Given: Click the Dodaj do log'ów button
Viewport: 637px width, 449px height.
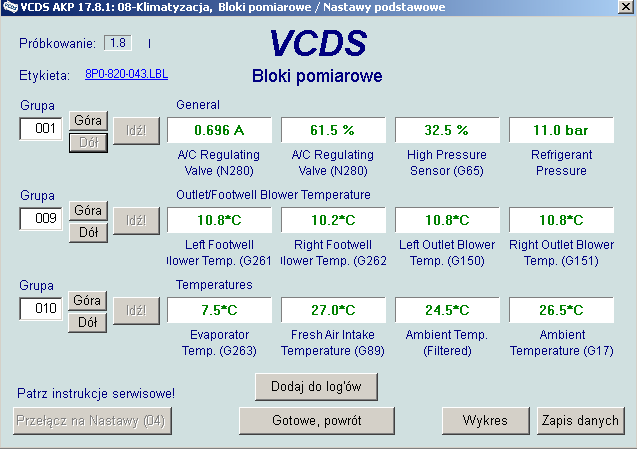Looking at the screenshot, I should 316,386.
